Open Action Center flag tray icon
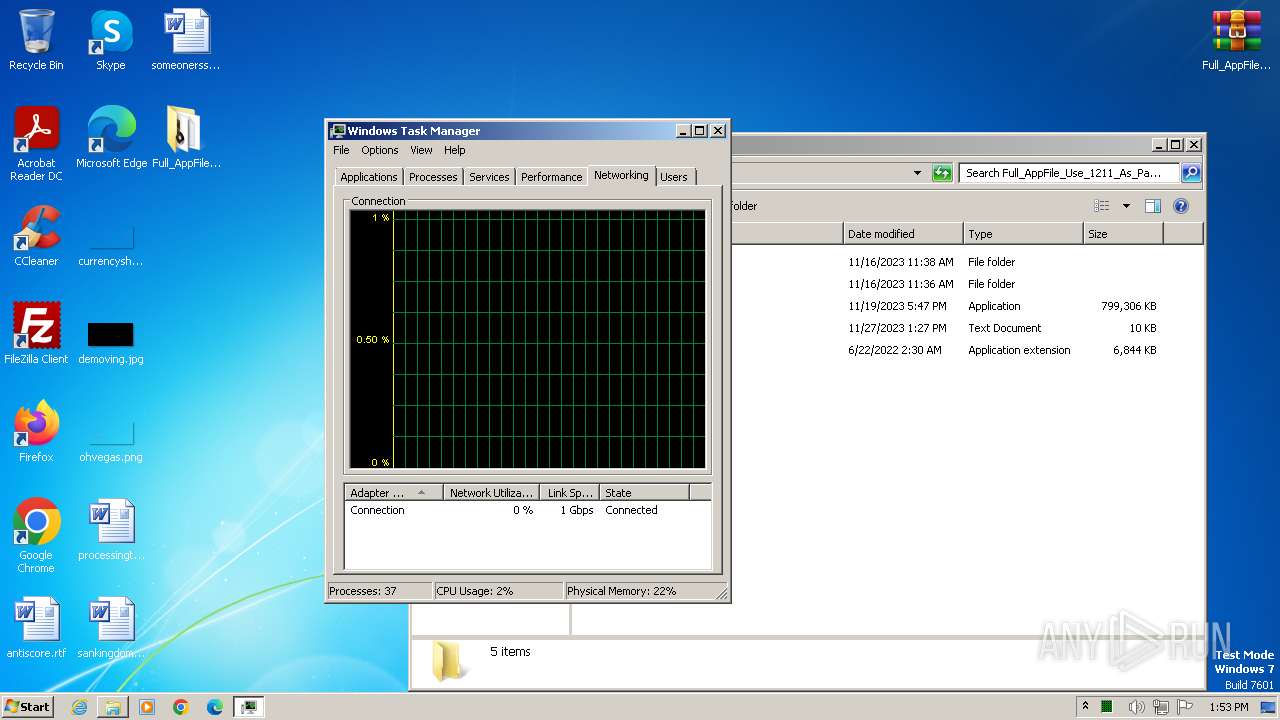Image resolution: width=1280 pixels, height=720 pixels. tap(1185, 707)
